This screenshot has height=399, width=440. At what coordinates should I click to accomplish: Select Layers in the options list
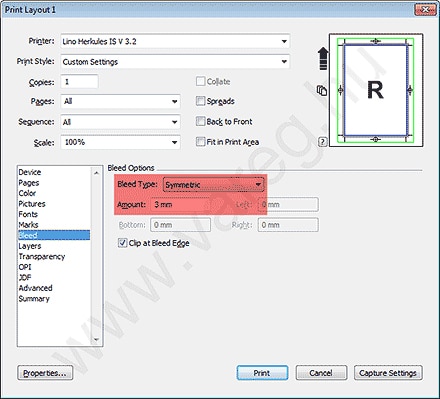[54, 246]
